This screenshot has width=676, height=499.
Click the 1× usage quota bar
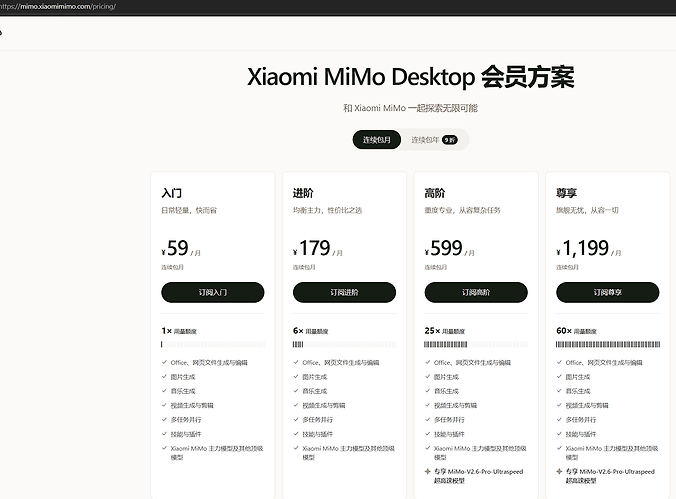(x=213, y=344)
